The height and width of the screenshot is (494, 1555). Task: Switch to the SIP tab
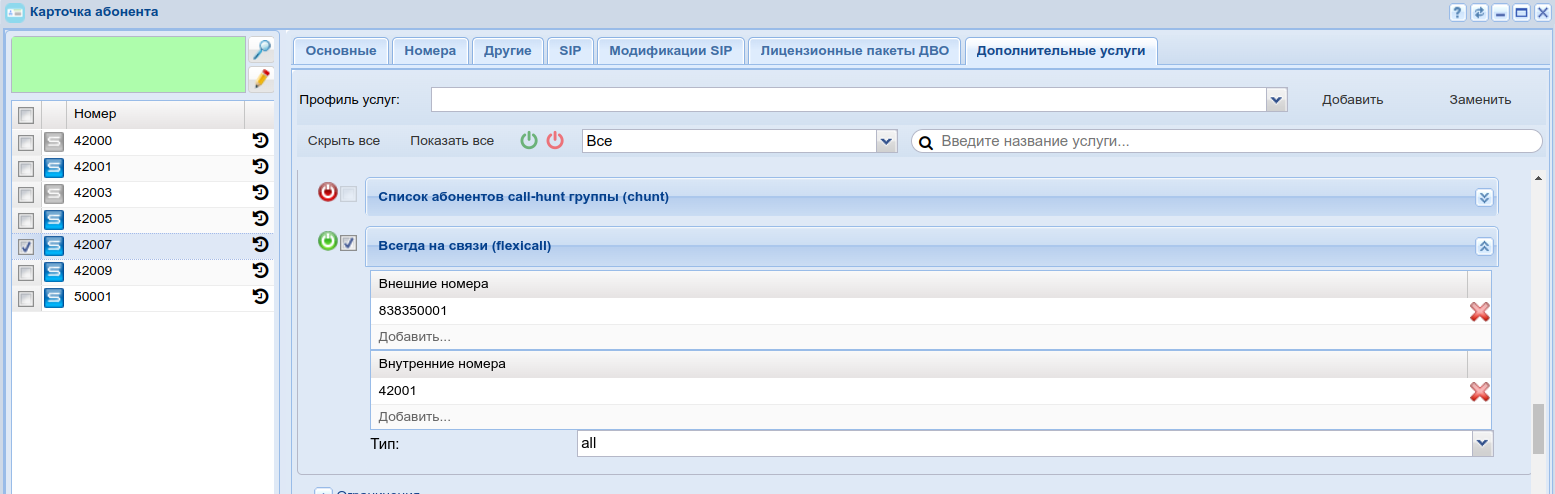click(570, 50)
